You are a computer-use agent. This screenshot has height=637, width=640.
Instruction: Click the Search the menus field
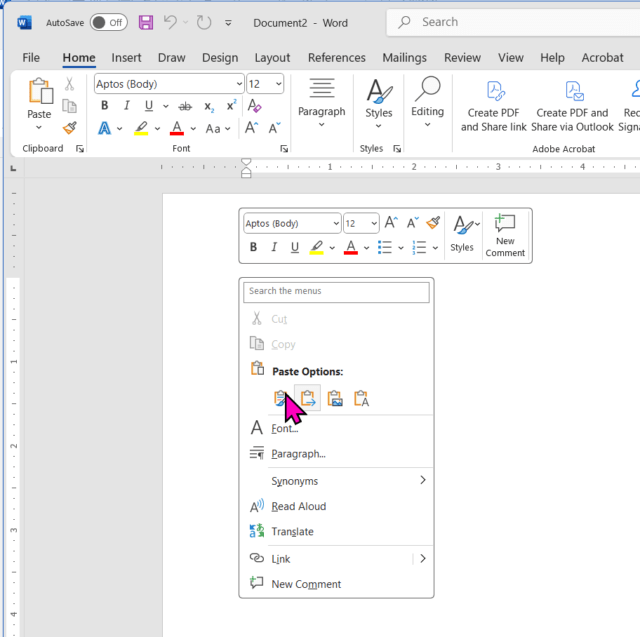coord(336,291)
